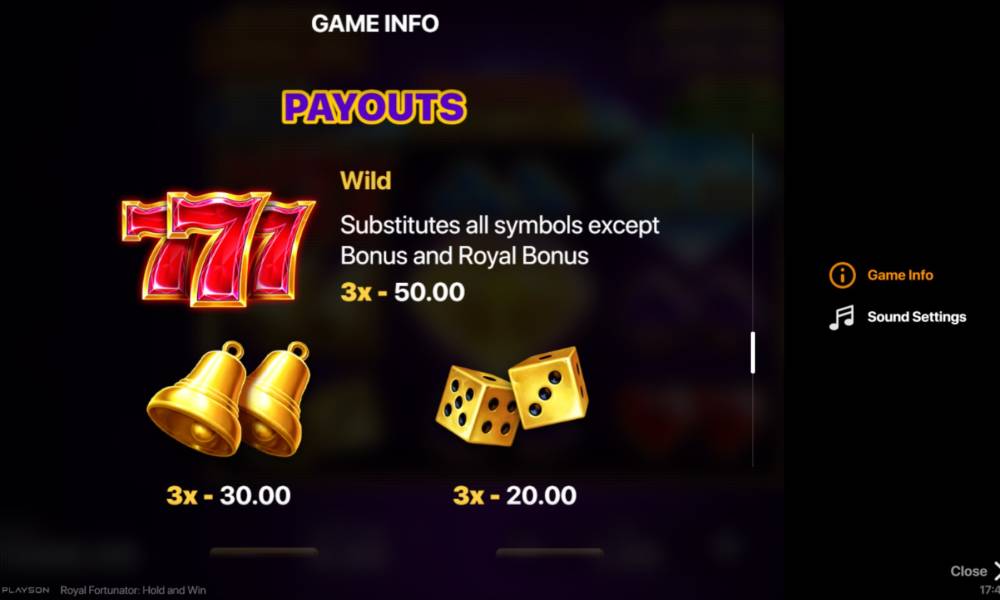Click the Wild symbol label
This screenshot has width=1000, height=600.
(365, 180)
